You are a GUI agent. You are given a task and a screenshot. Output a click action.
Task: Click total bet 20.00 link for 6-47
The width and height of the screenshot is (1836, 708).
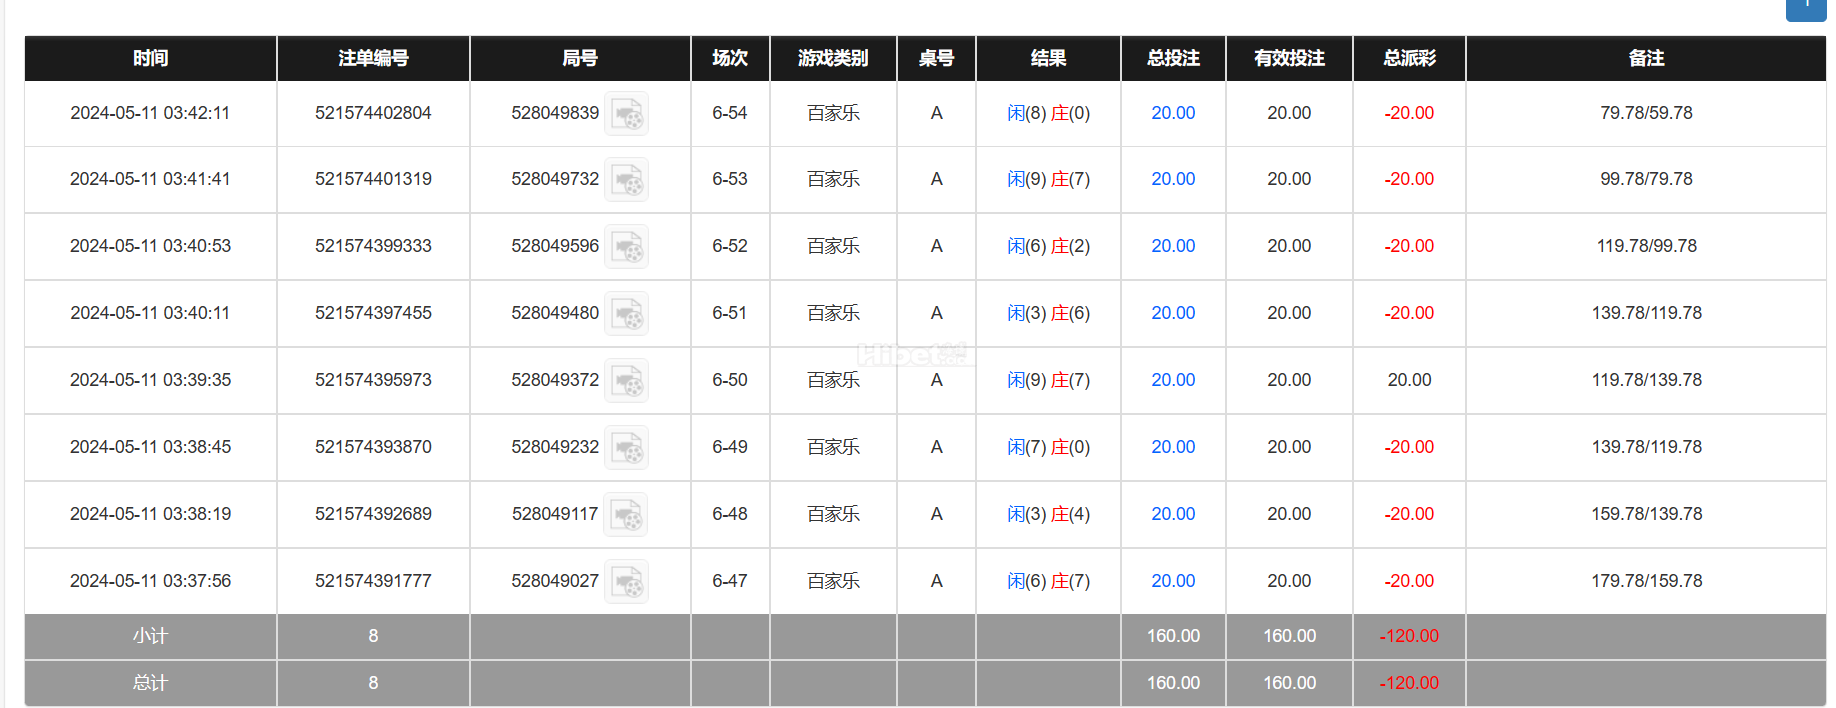click(1173, 581)
